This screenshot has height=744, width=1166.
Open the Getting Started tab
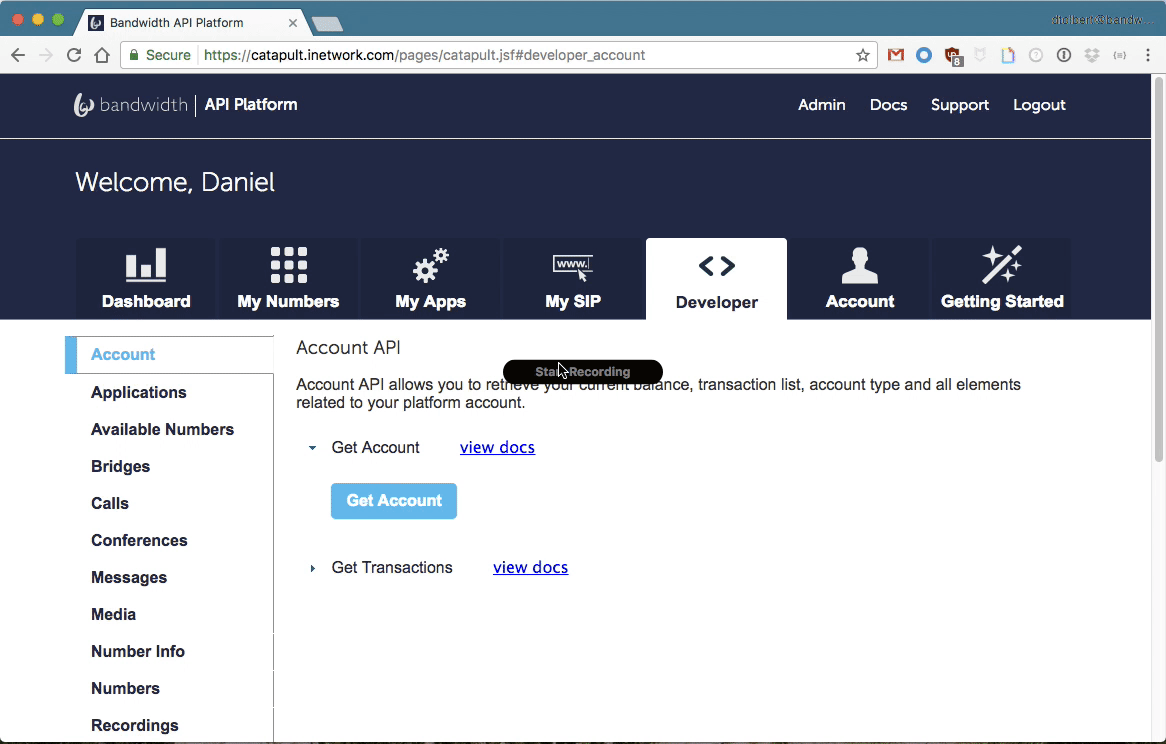1002,279
